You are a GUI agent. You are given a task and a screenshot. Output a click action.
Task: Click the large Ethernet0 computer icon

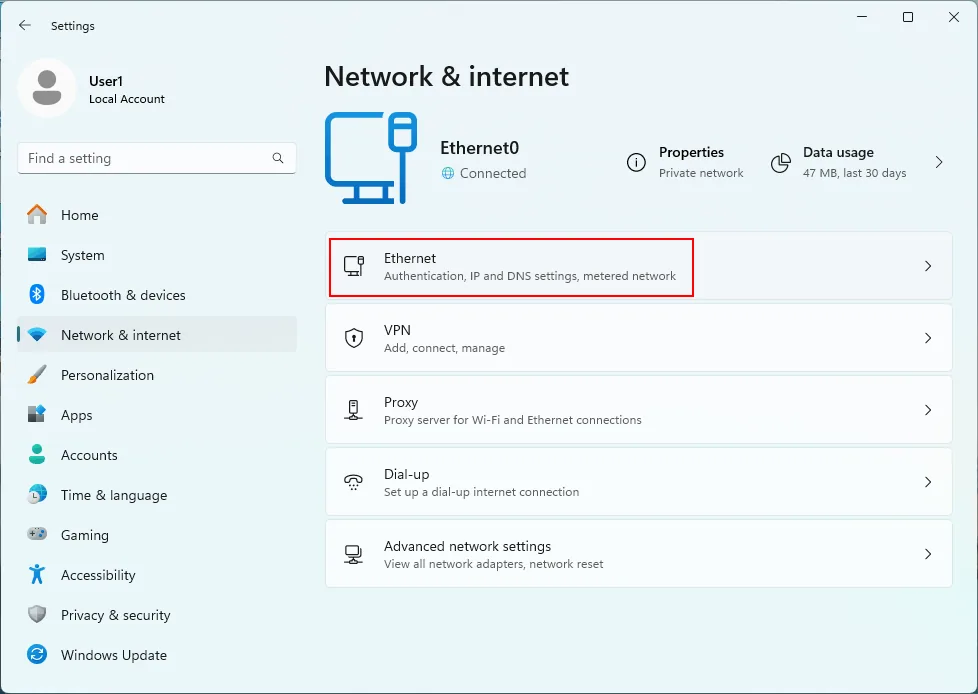point(371,158)
